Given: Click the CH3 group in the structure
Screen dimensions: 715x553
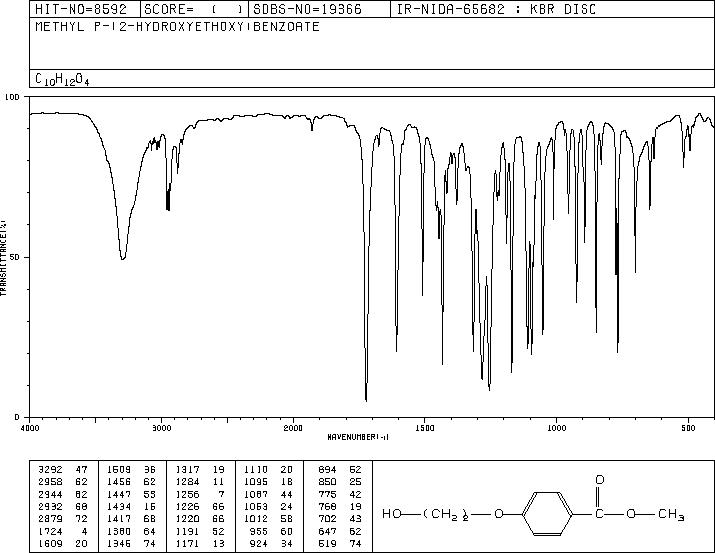Looking at the screenshot, I should tap(671, 514).
